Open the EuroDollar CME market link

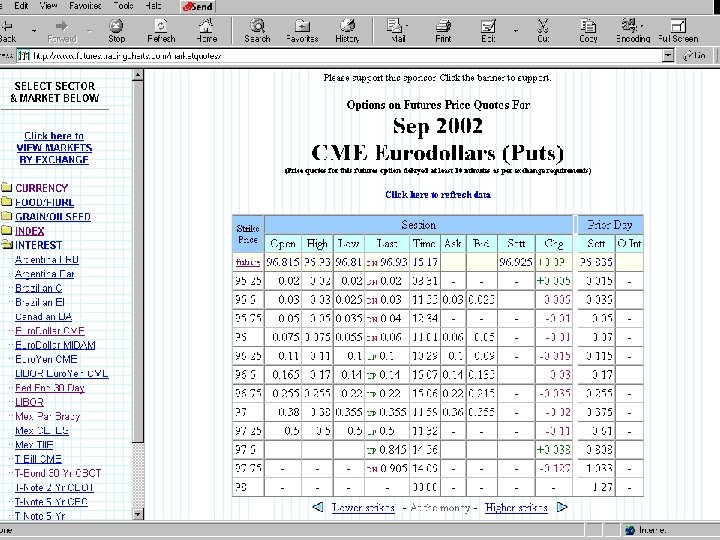pyautogui.click(x=50, y=331)
